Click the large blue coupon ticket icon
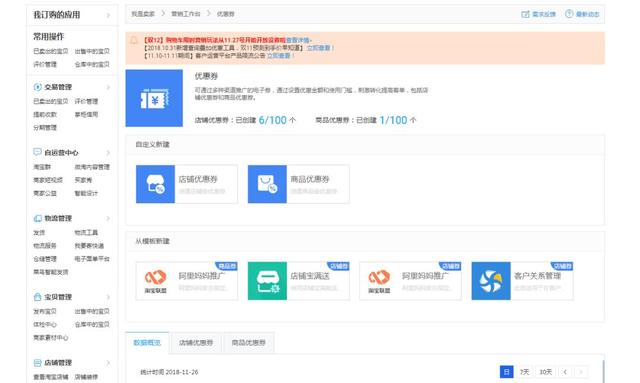 [x=154, y=98]
